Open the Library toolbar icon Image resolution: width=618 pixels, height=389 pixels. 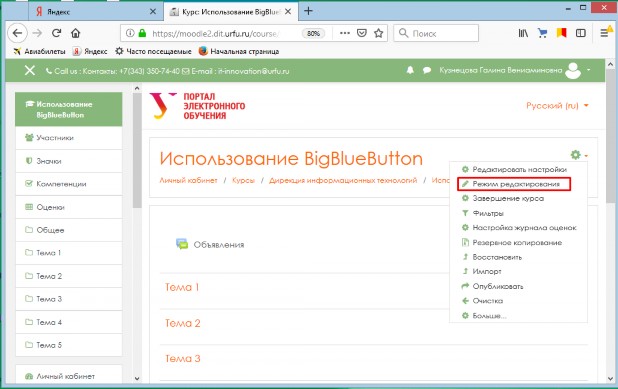coord(523,33)
